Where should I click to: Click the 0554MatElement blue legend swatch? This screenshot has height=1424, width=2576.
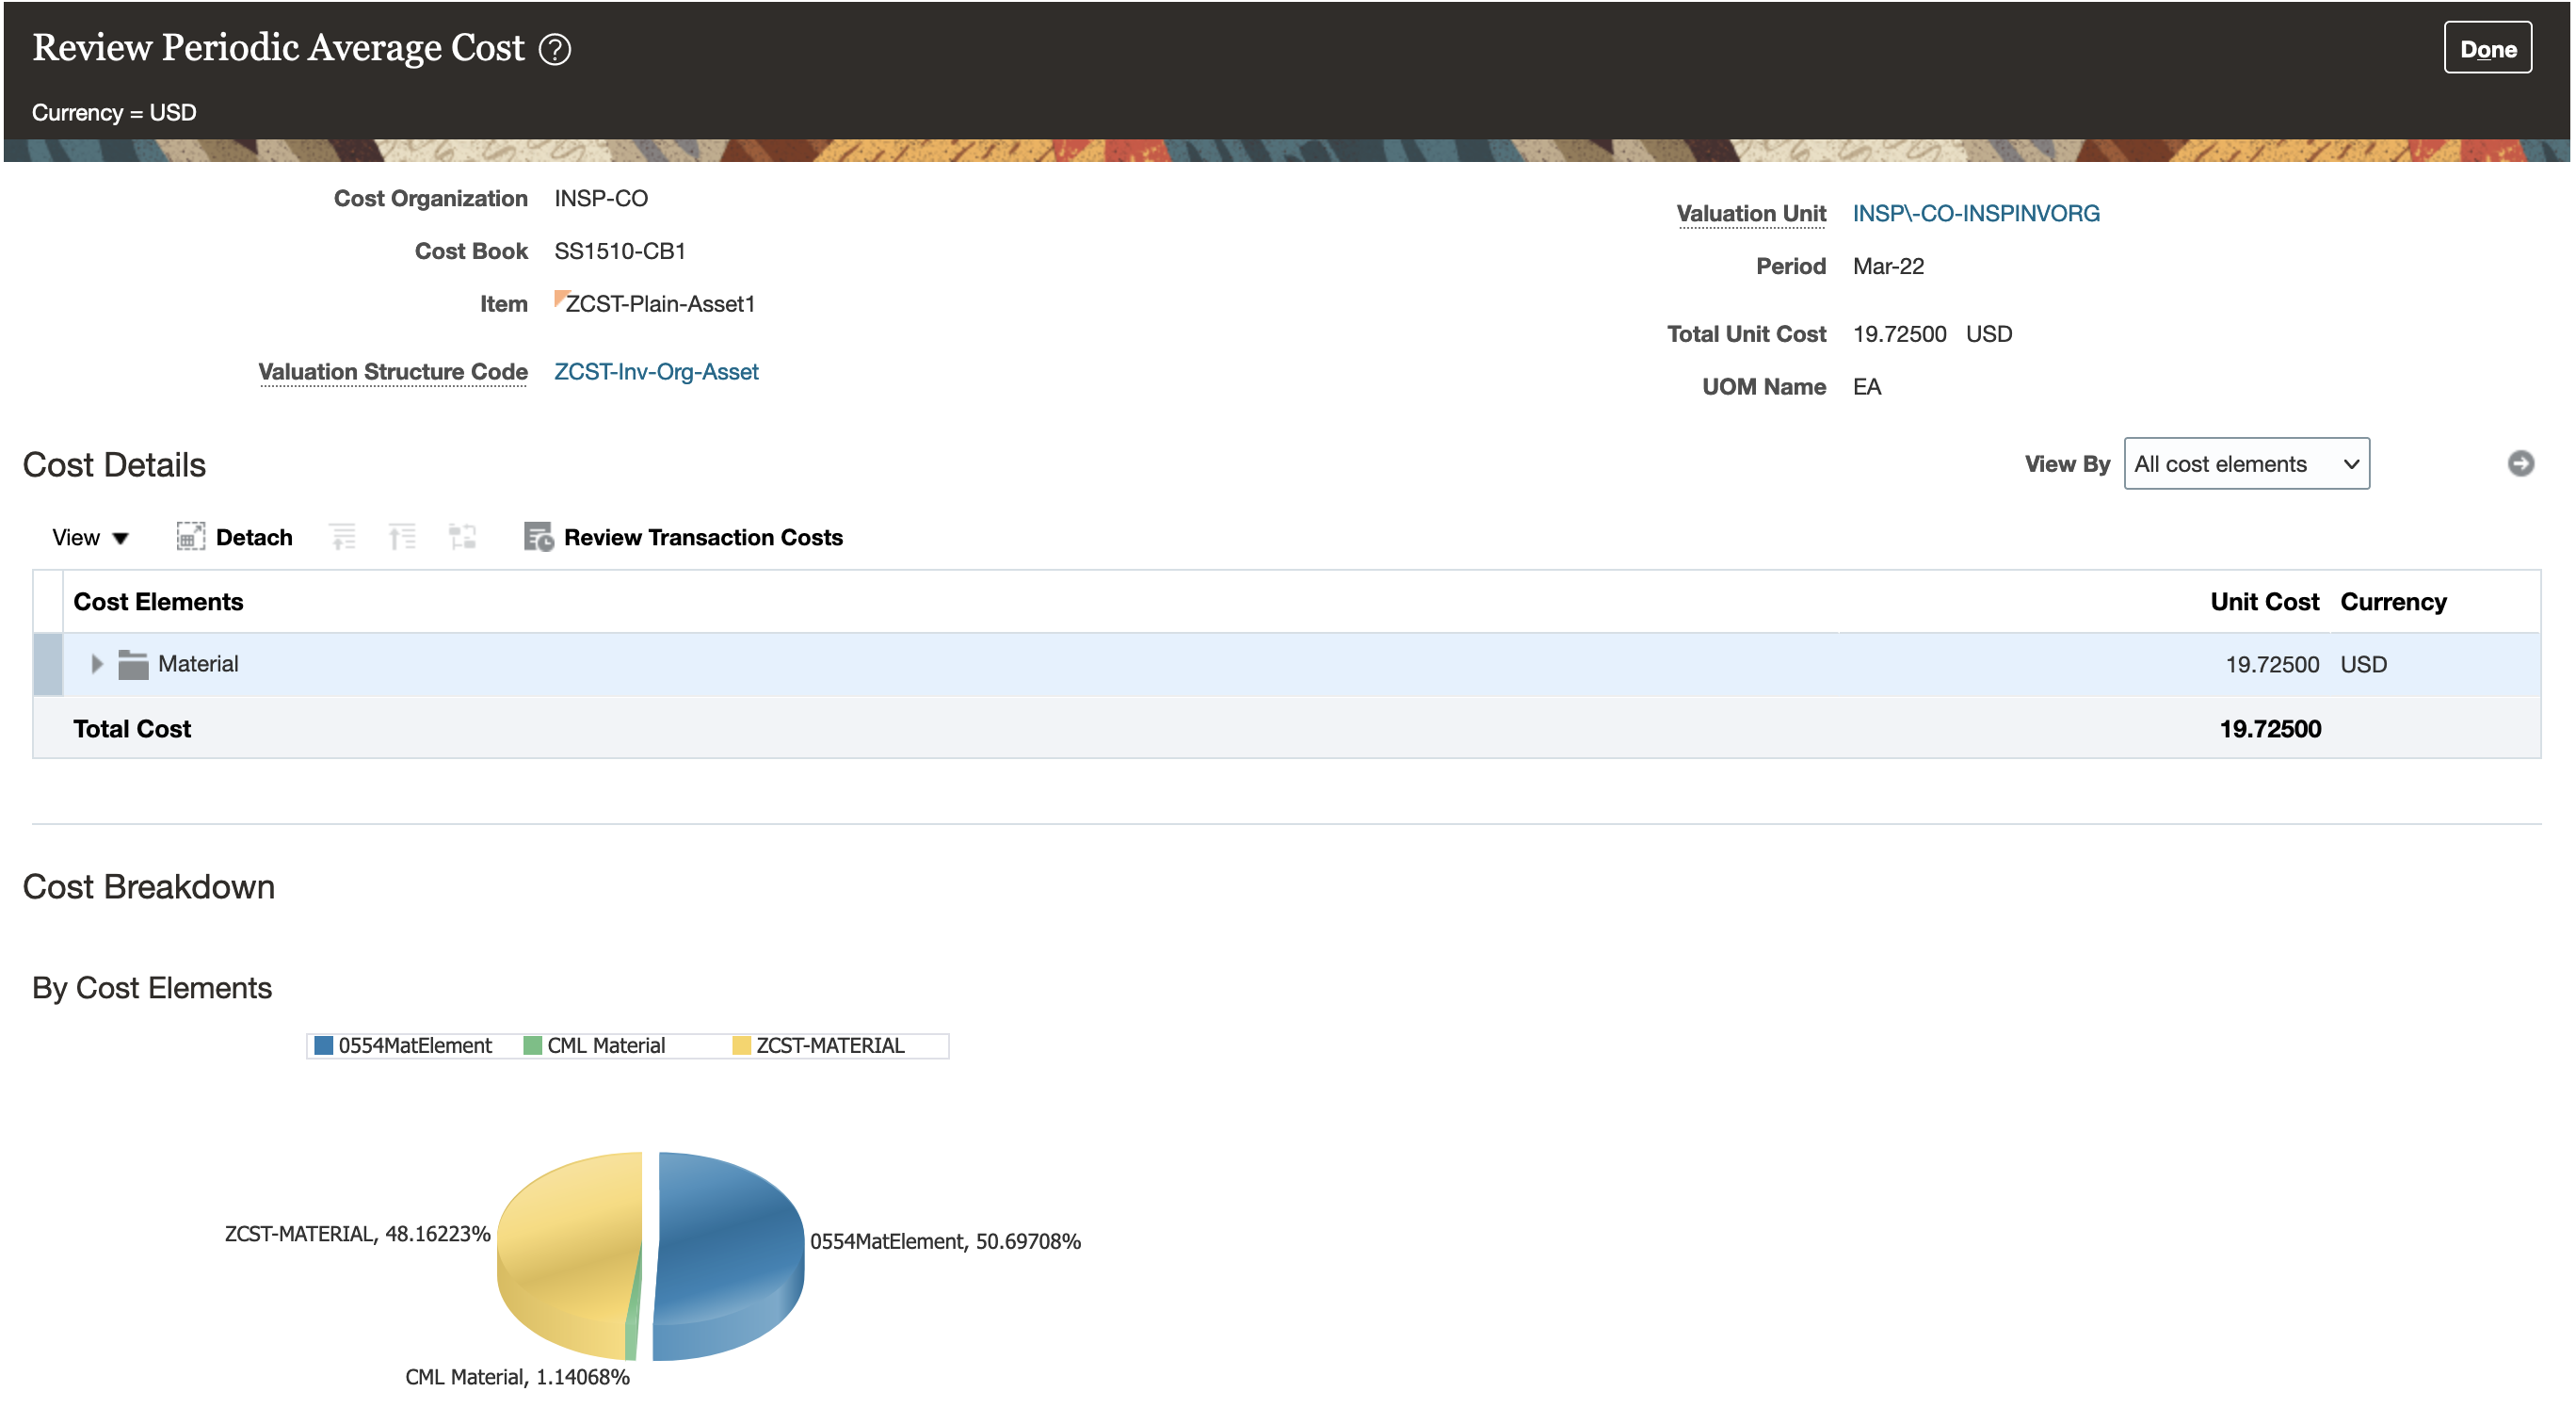point(323,1045)
